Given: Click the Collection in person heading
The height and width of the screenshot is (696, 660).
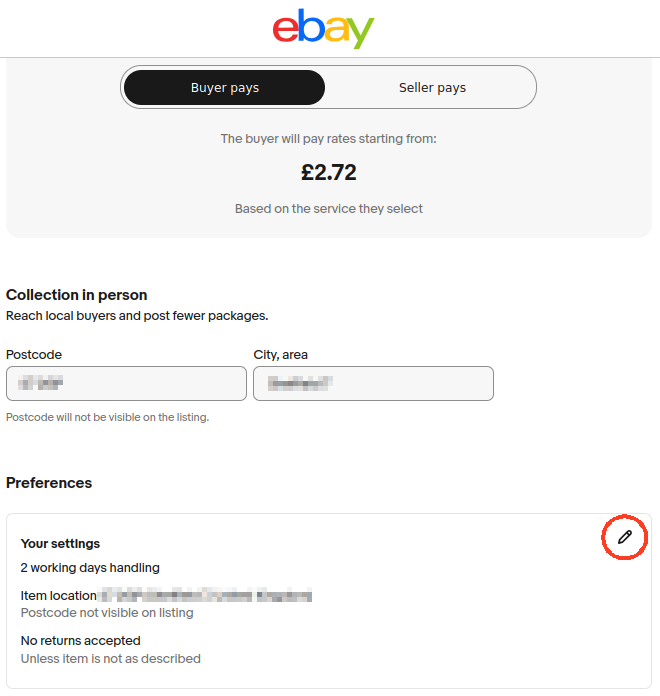Looking at the screenshot, I should click(x=76, y=295).
